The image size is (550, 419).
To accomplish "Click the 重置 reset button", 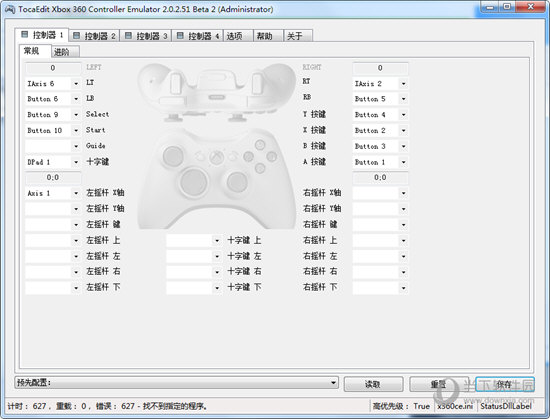I will (x=439, y=384).
